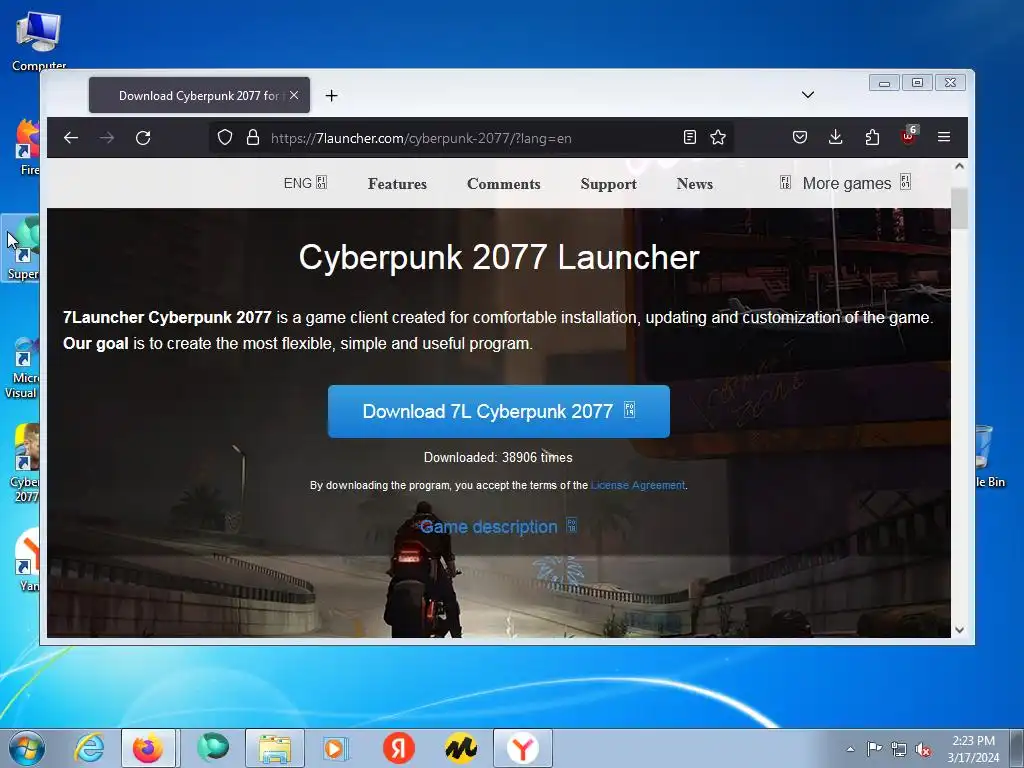Close the Download Cyberpunk 2077 tab
The height and width of the screenshot is (768, 1024).
pyautogui.click(x=294, y=95)
